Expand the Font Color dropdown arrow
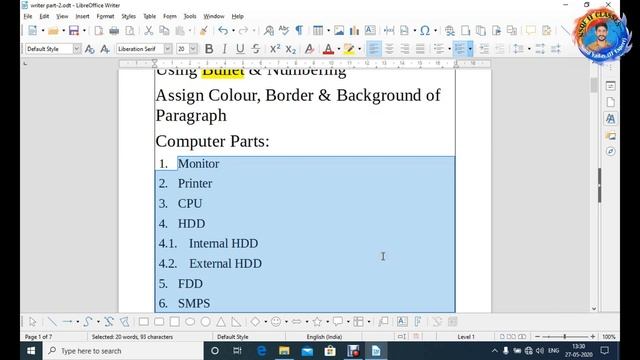 click(339, 49)
